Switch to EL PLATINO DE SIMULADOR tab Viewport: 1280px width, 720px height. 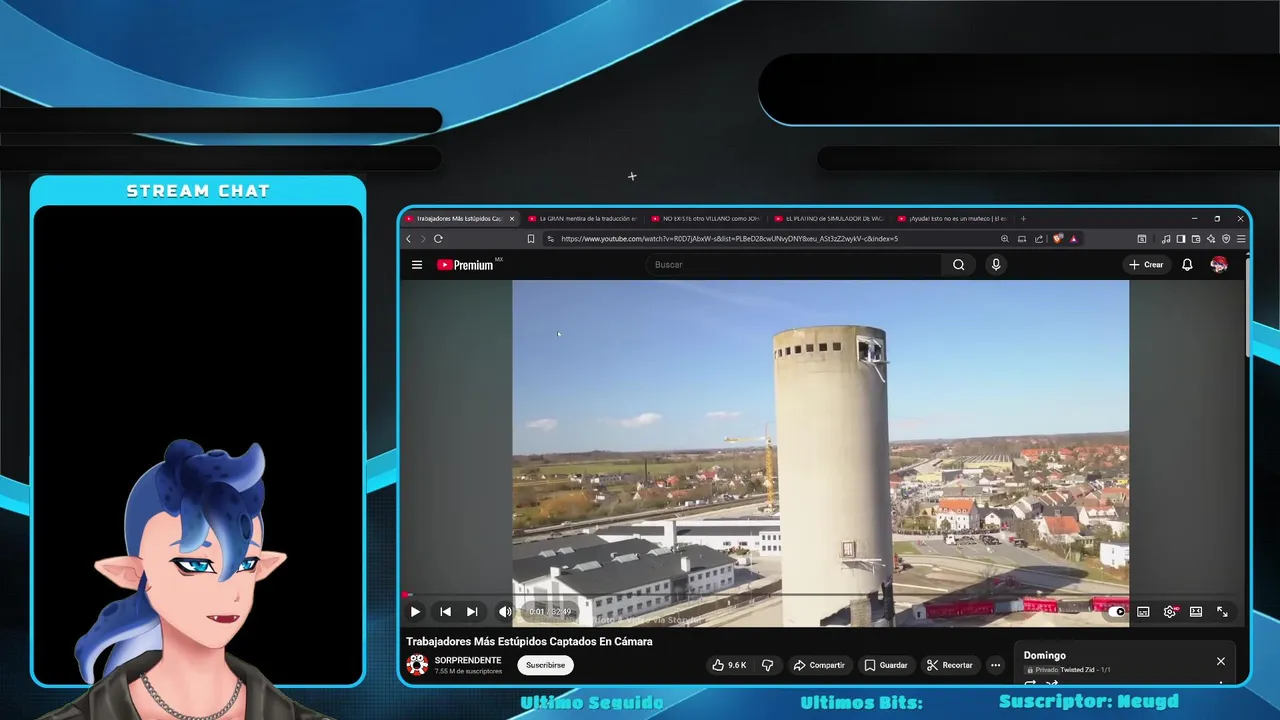[x=829, y=218]
